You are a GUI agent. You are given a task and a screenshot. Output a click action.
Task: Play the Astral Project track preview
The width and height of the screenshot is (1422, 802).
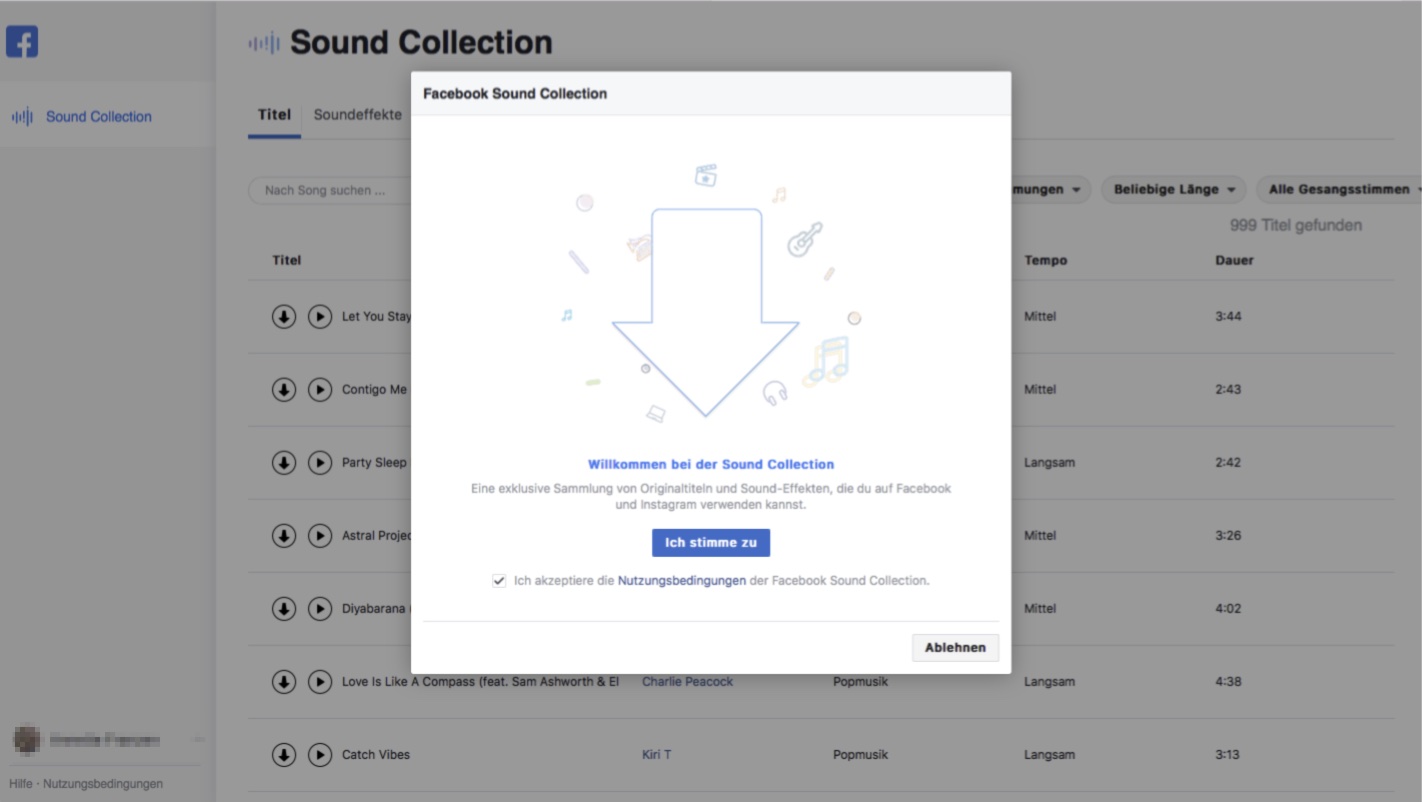pyautogui.click(x=320, y=536)
